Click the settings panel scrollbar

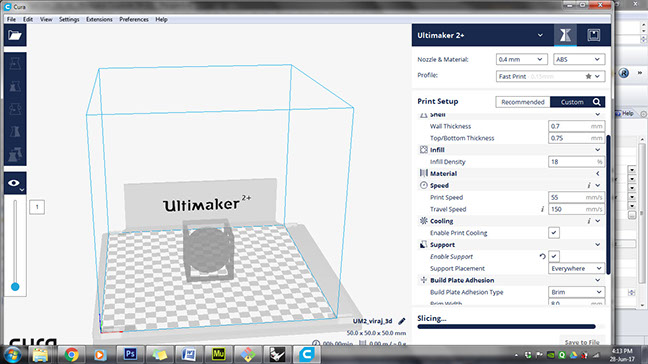tap(608, 205)
